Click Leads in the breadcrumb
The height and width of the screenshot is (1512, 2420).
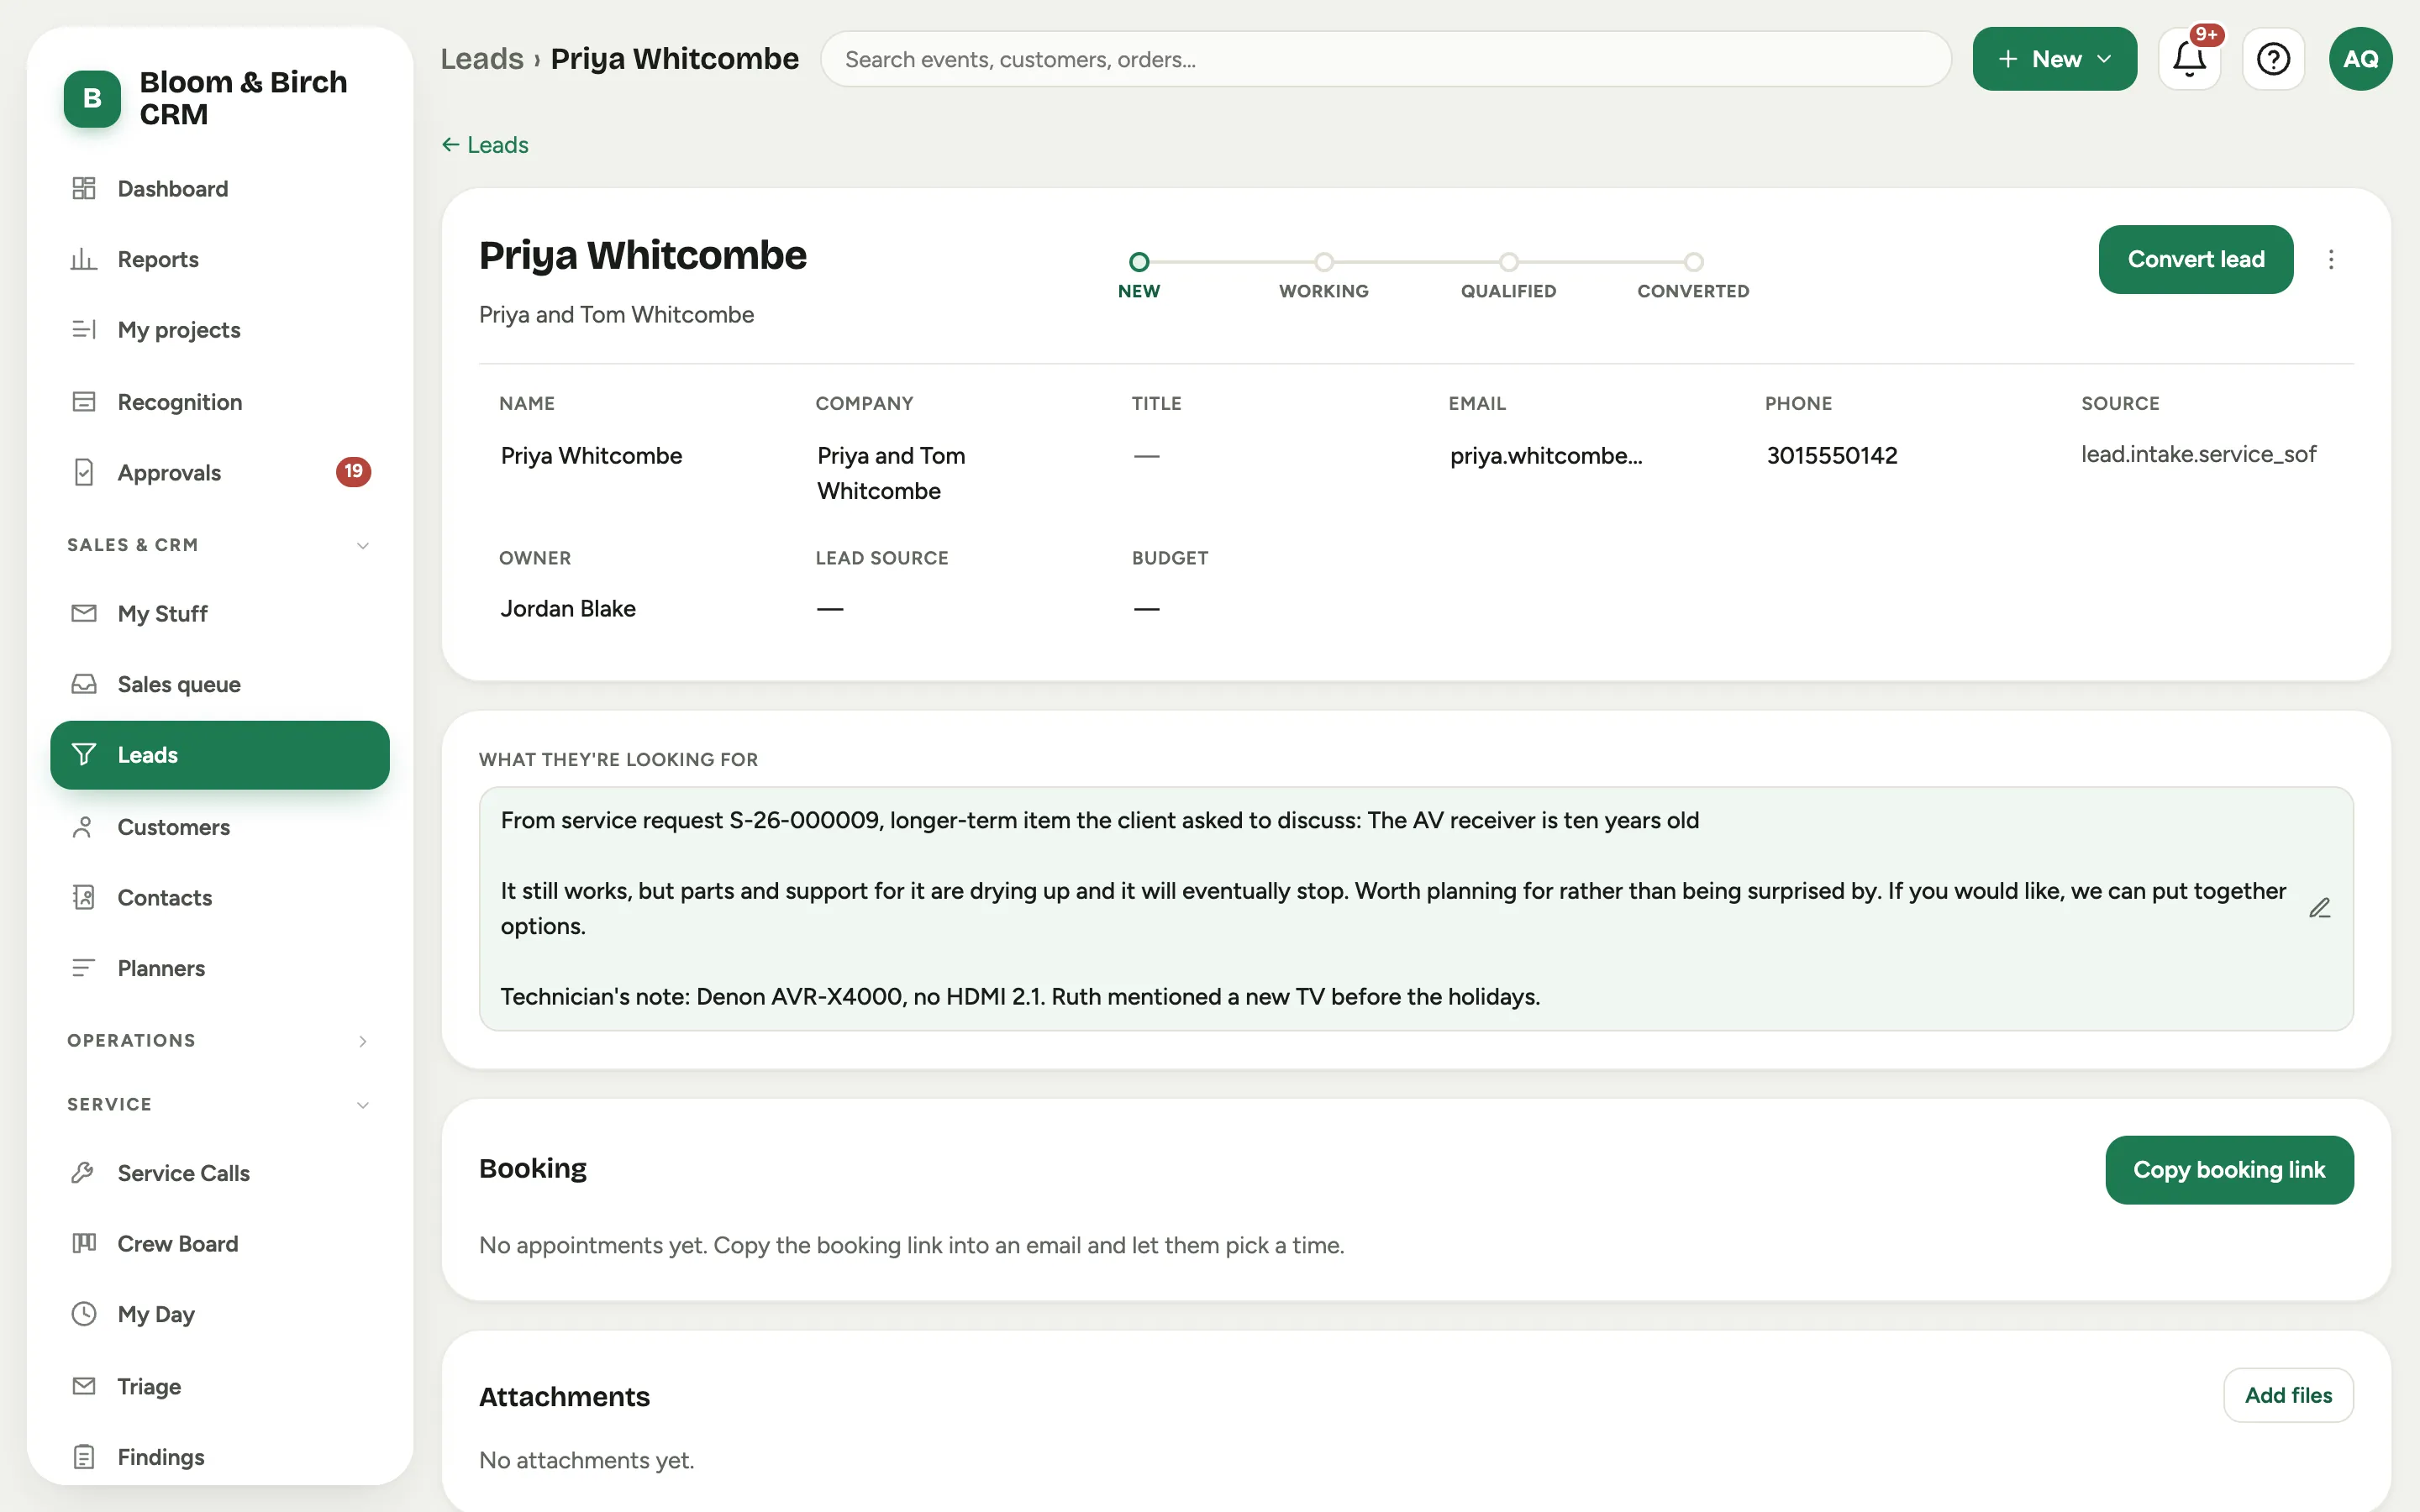click(482, 59)
